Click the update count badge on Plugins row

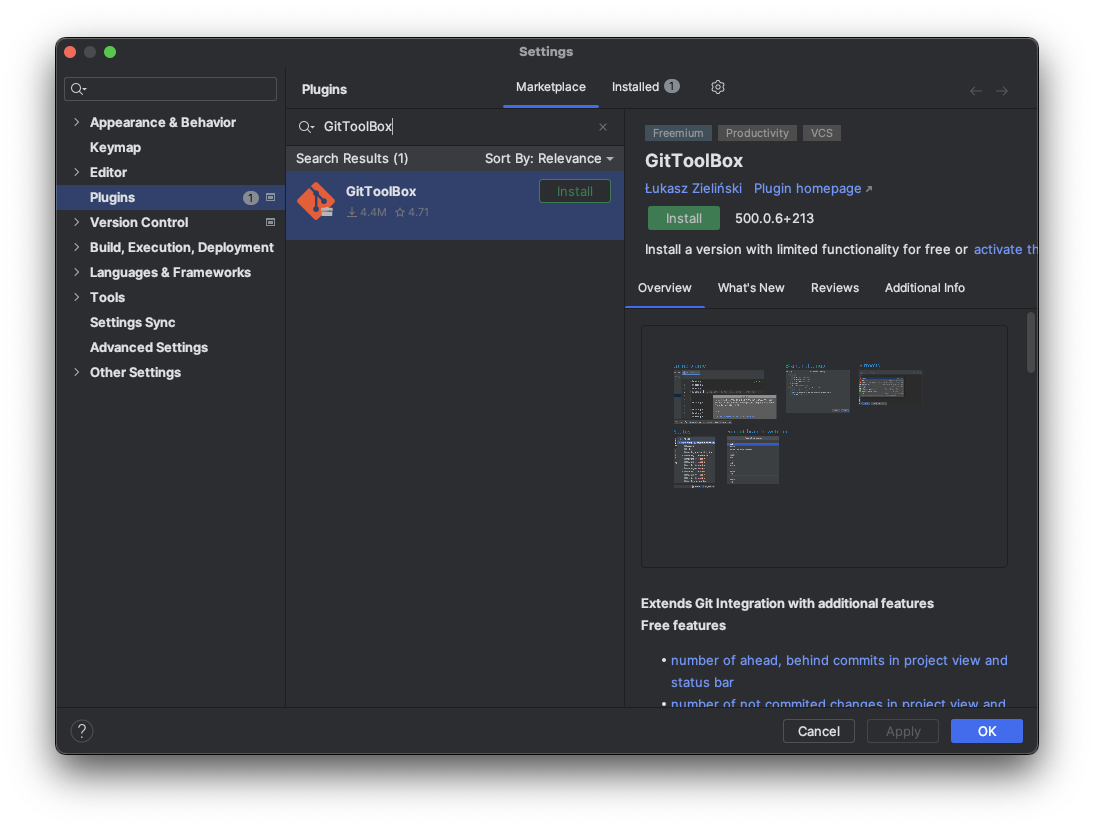[x=250, y=198]
